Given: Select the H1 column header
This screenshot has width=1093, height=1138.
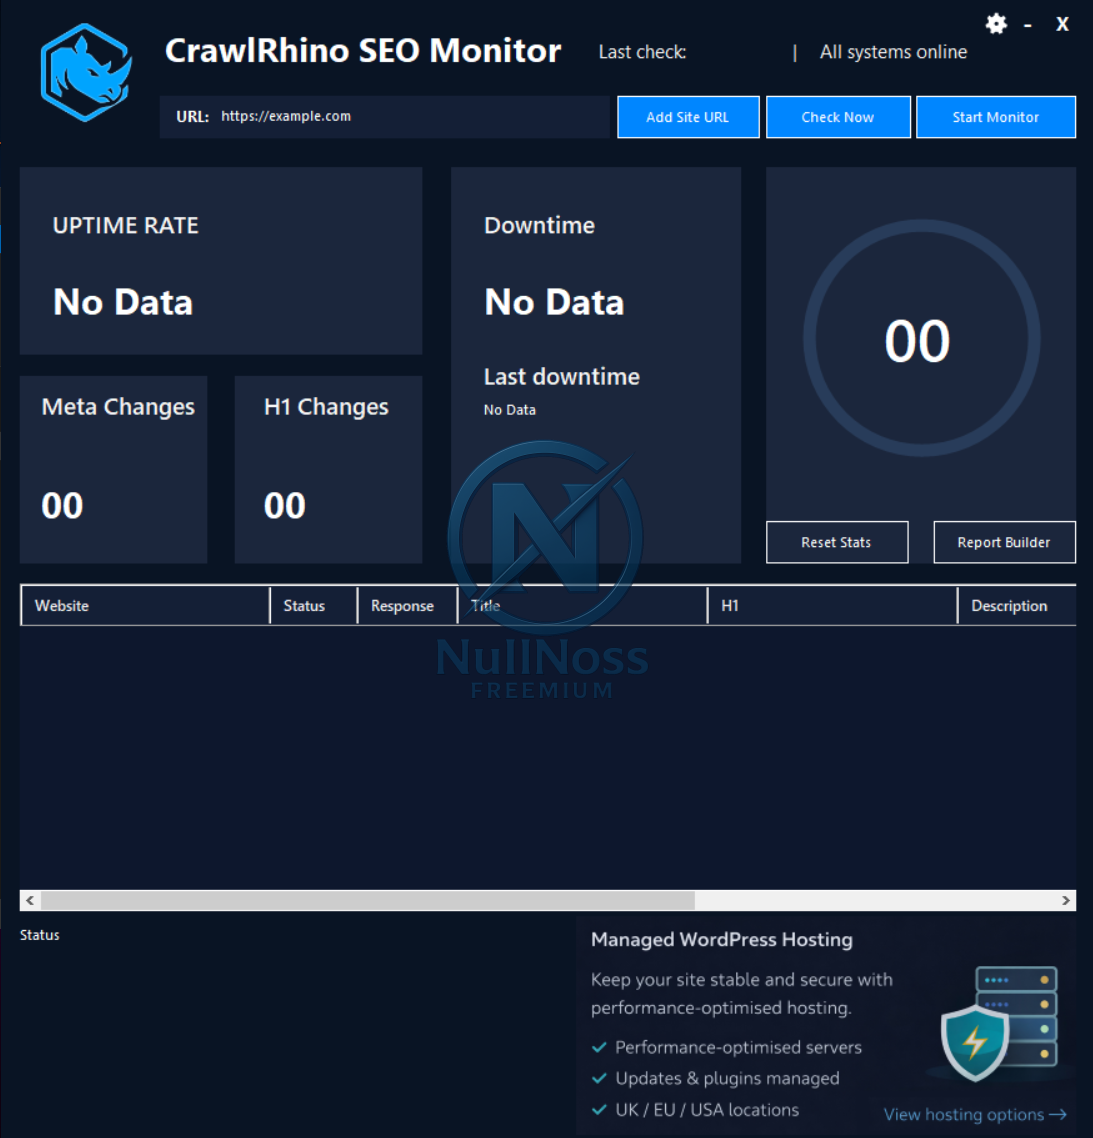Looking at the screenshot, I should tap(729, 605).
